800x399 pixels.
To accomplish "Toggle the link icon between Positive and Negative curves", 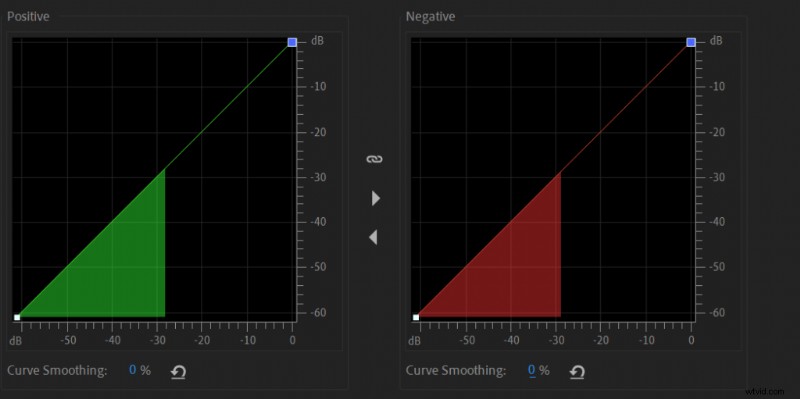I will click(x=374, y=159).
